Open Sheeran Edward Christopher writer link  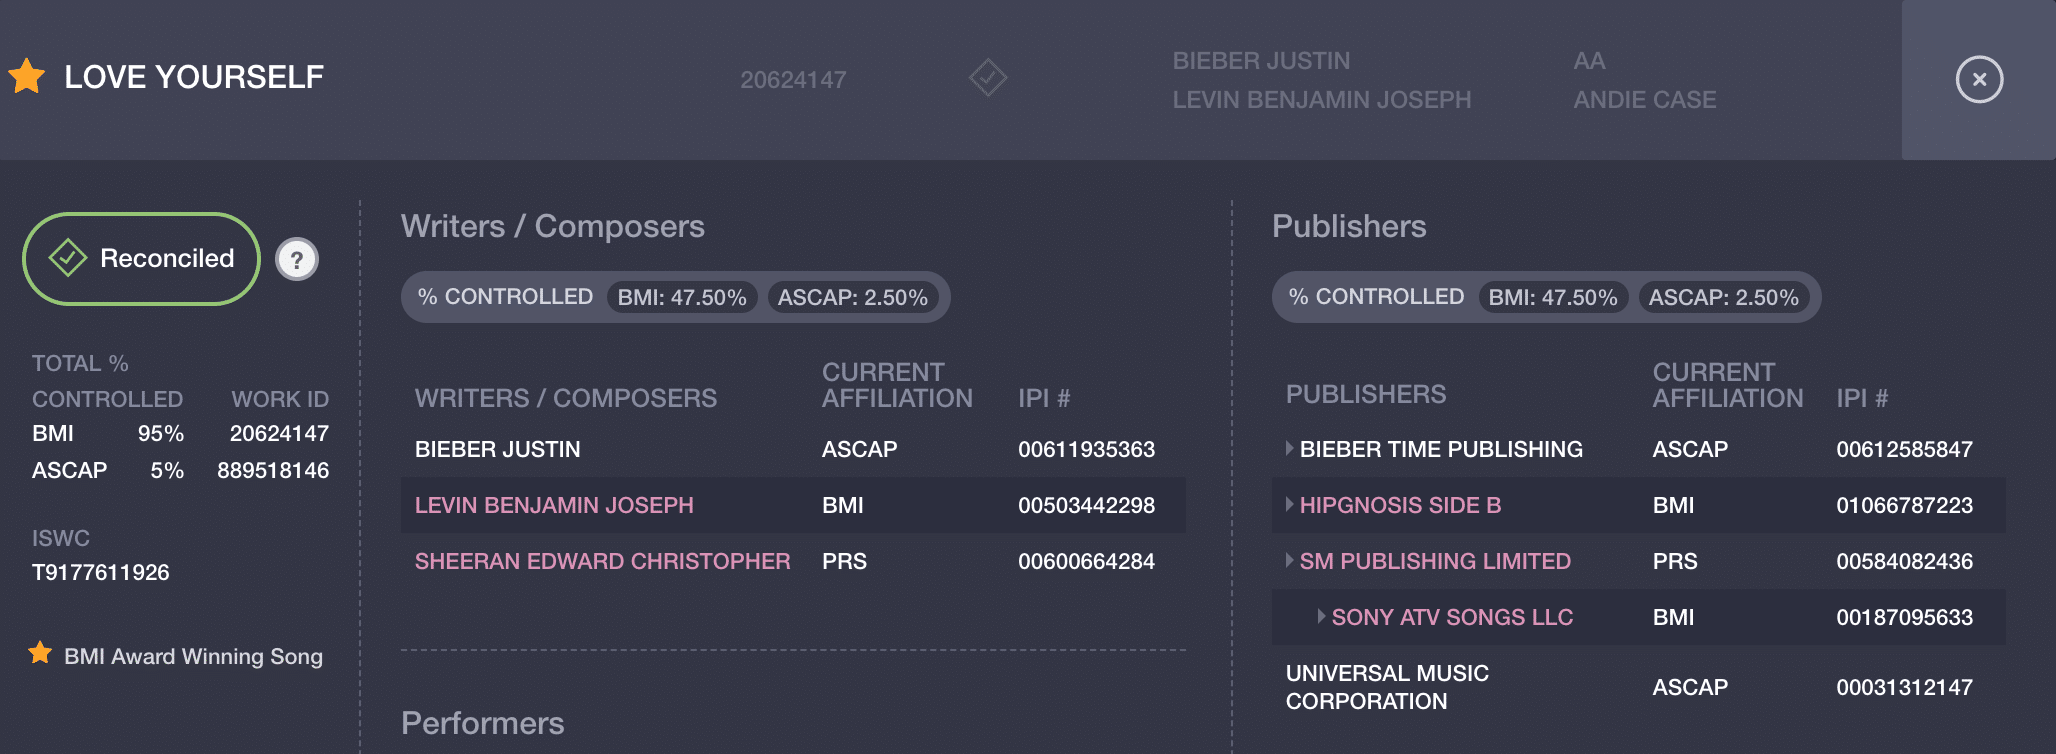point(602,561)
